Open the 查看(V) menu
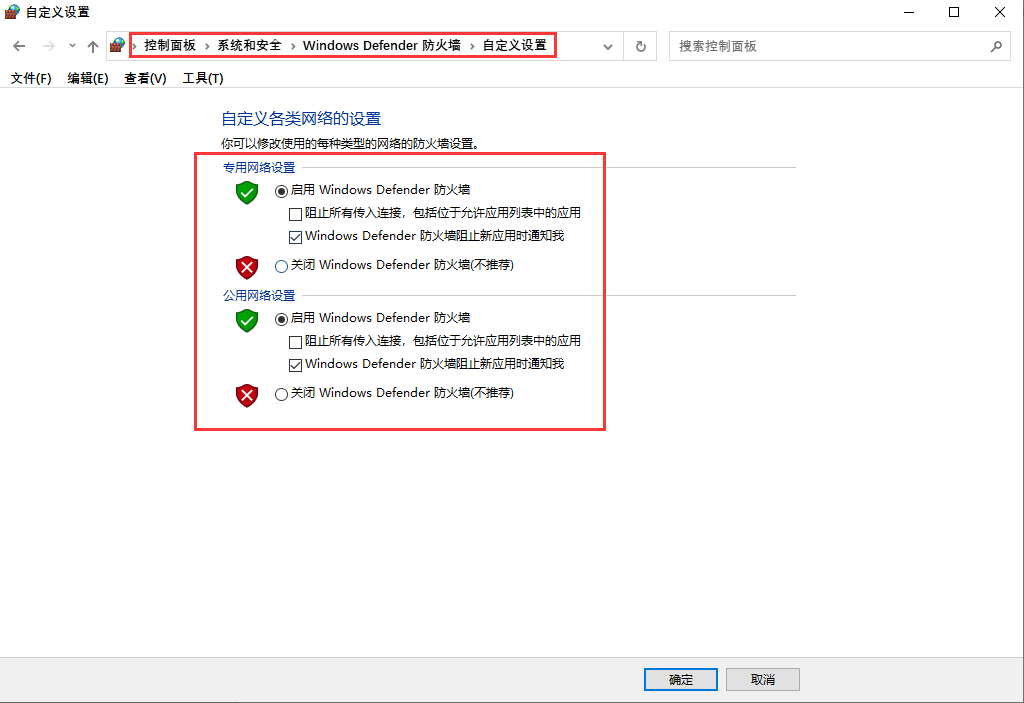Image resolution: width=1024 pixels, height=703 pixels. [x=144, y=77]
